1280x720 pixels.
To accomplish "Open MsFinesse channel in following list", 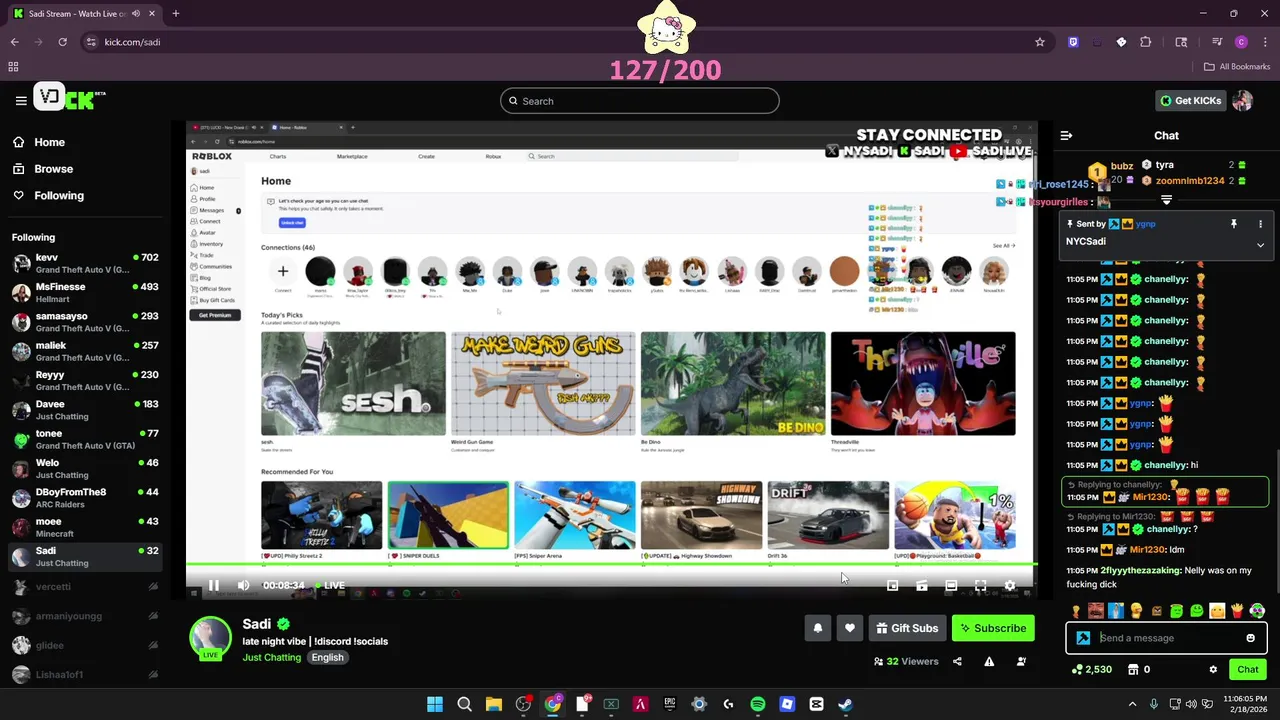I will [x=85, y=292].
